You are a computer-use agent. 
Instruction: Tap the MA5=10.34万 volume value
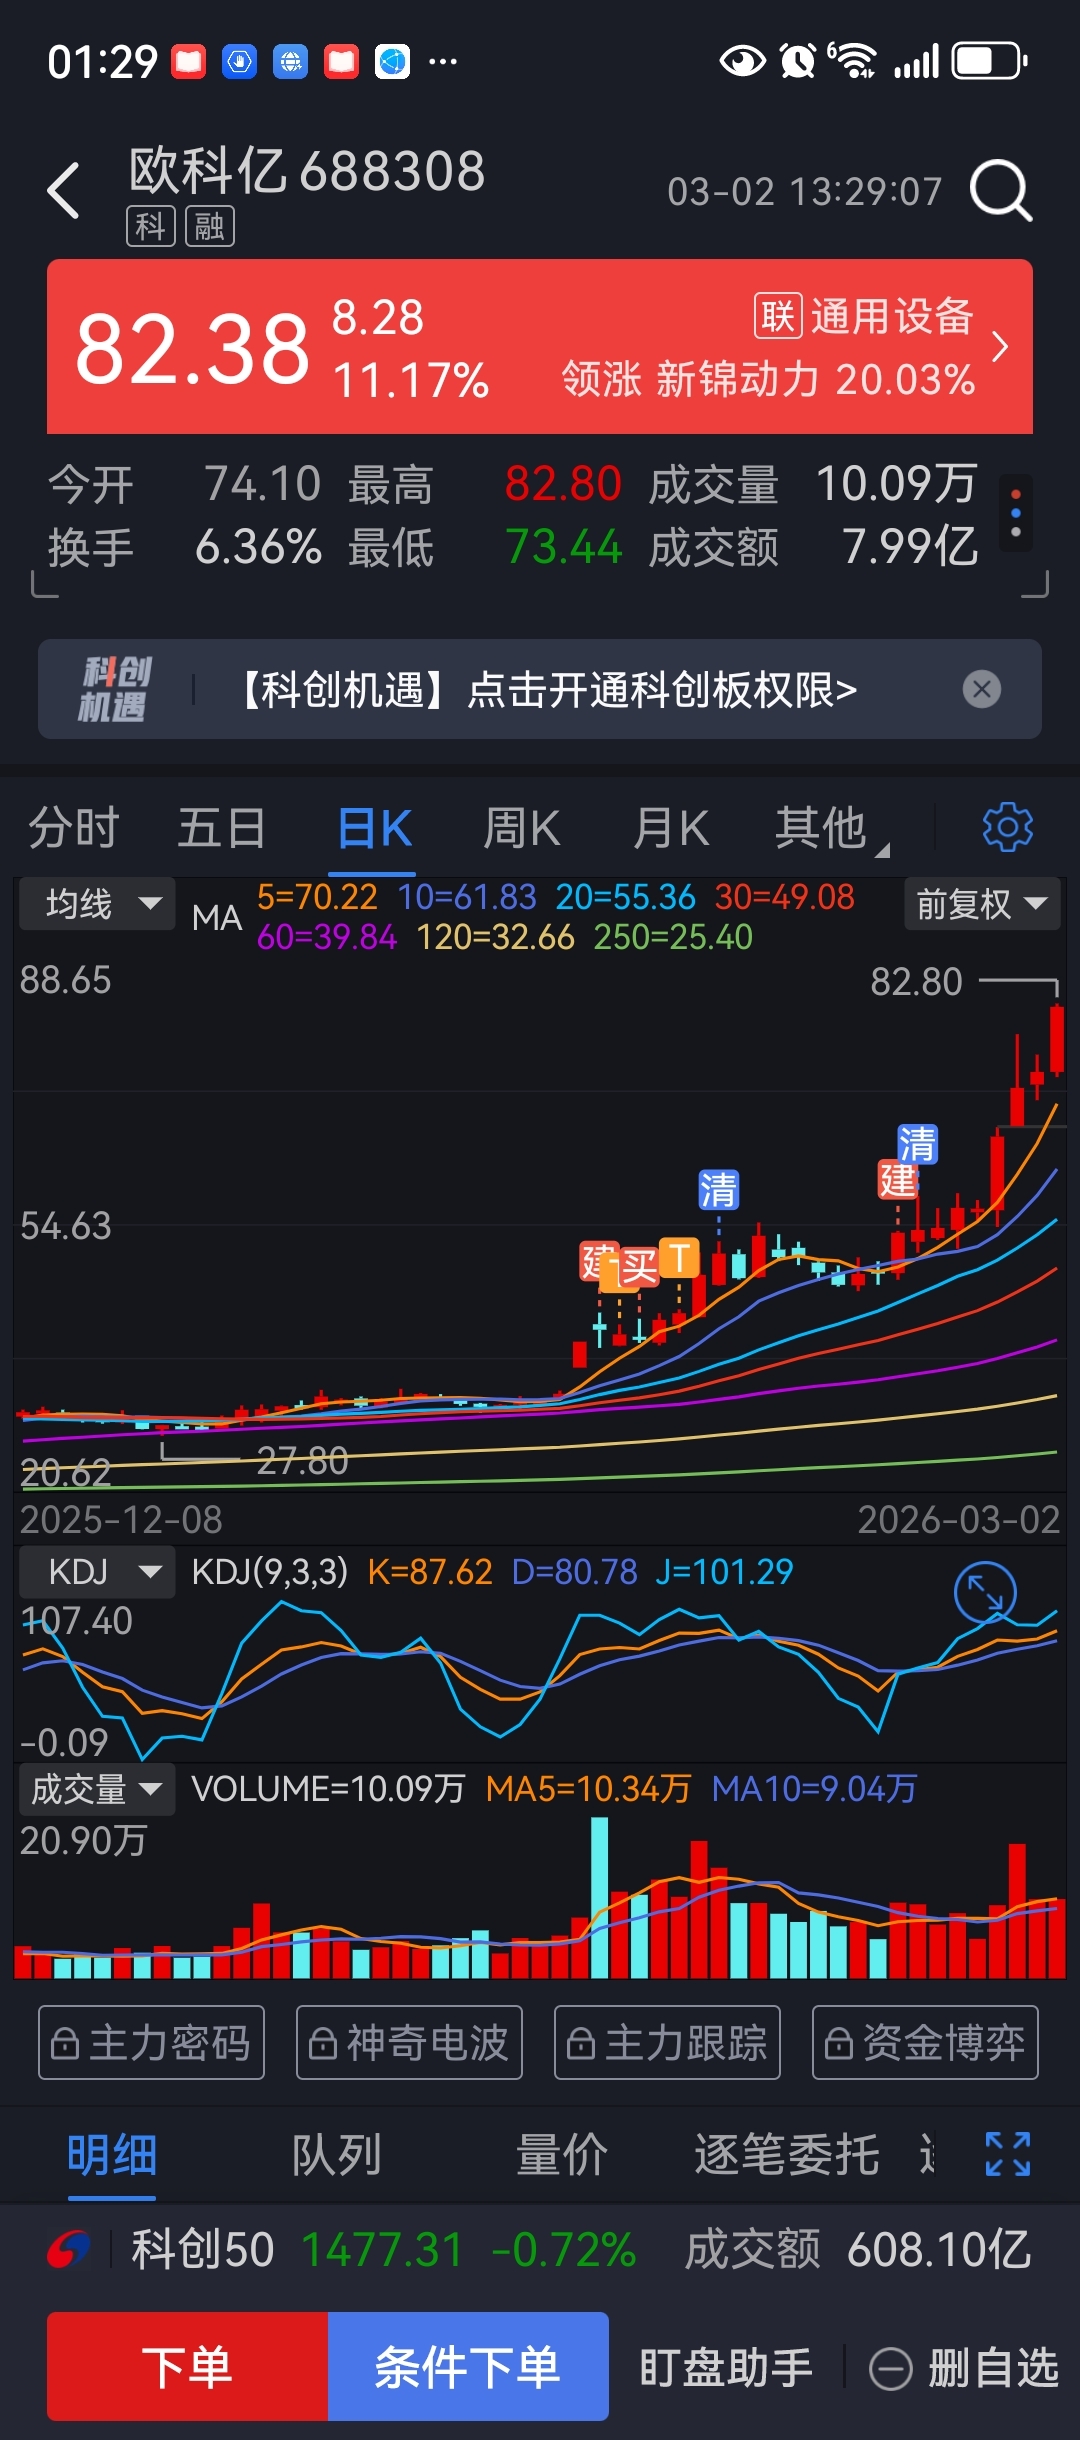[588, 1789]
